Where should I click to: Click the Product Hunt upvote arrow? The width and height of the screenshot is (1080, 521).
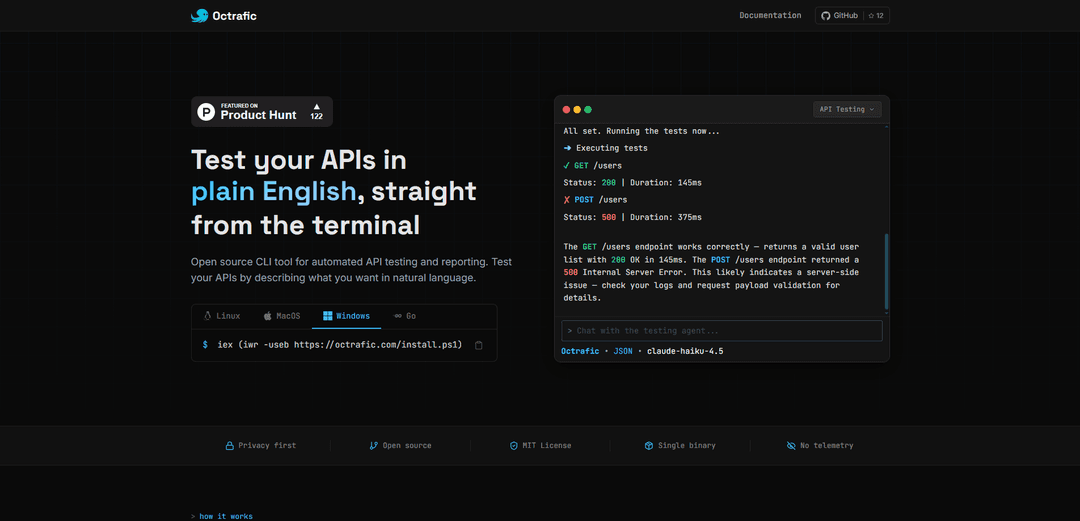tap(316, 106)
